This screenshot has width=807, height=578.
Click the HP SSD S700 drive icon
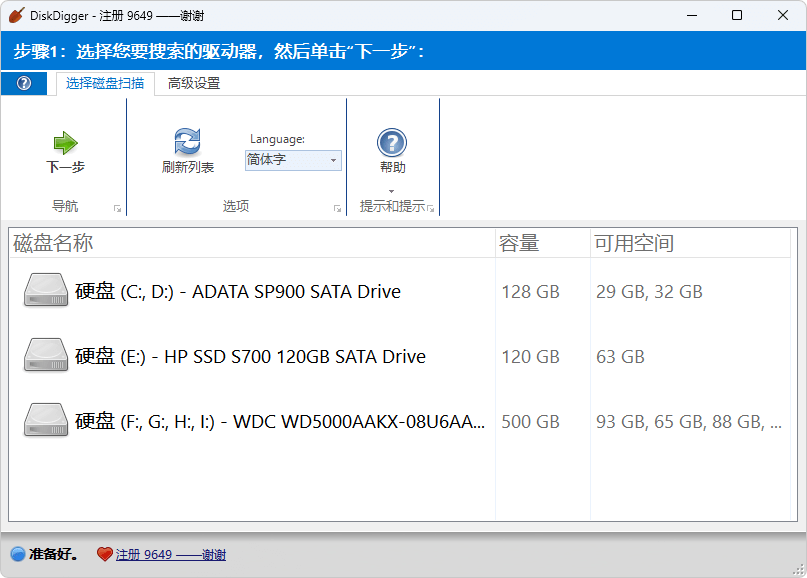[46, 356]
